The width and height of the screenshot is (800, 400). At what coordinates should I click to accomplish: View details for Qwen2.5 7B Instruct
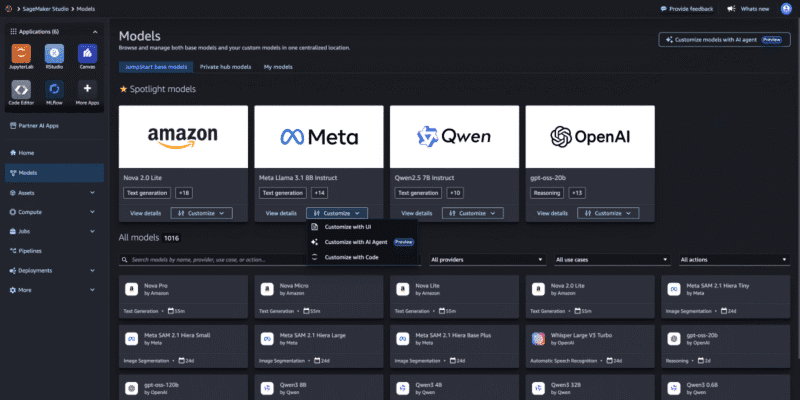[417, 213]
